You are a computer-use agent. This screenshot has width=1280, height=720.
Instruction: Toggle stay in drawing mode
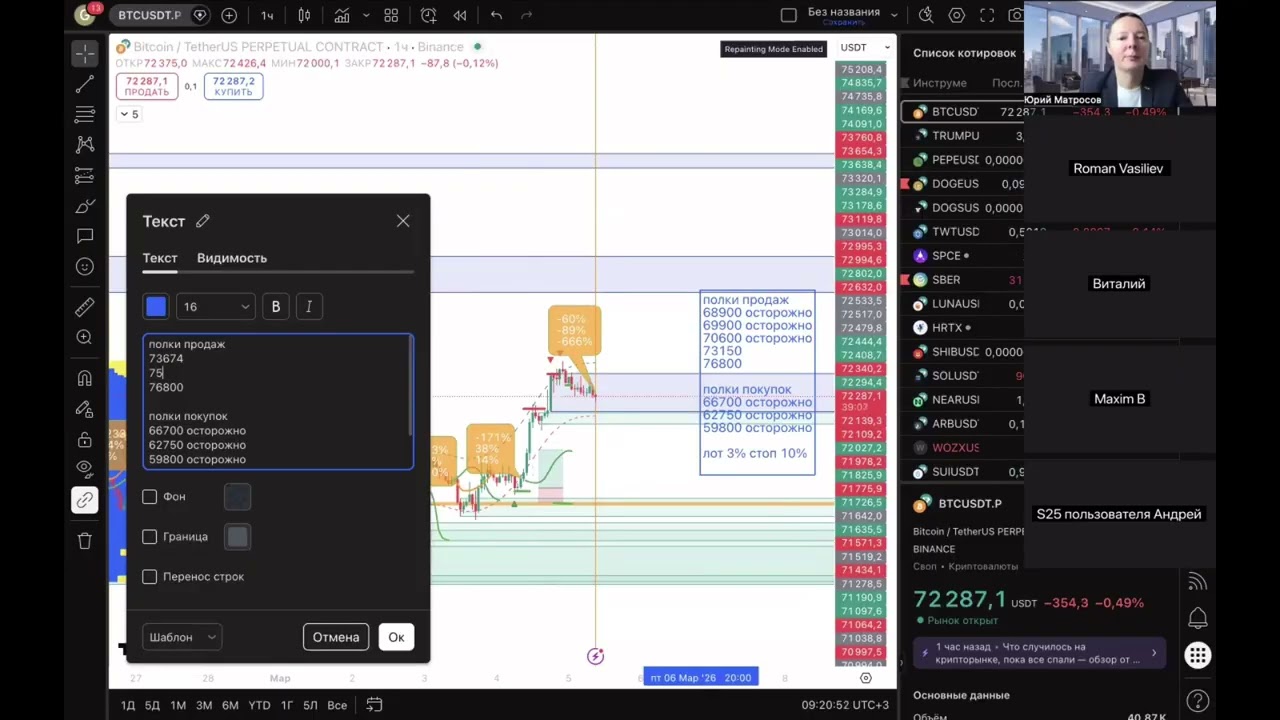[x=85, y=408]
